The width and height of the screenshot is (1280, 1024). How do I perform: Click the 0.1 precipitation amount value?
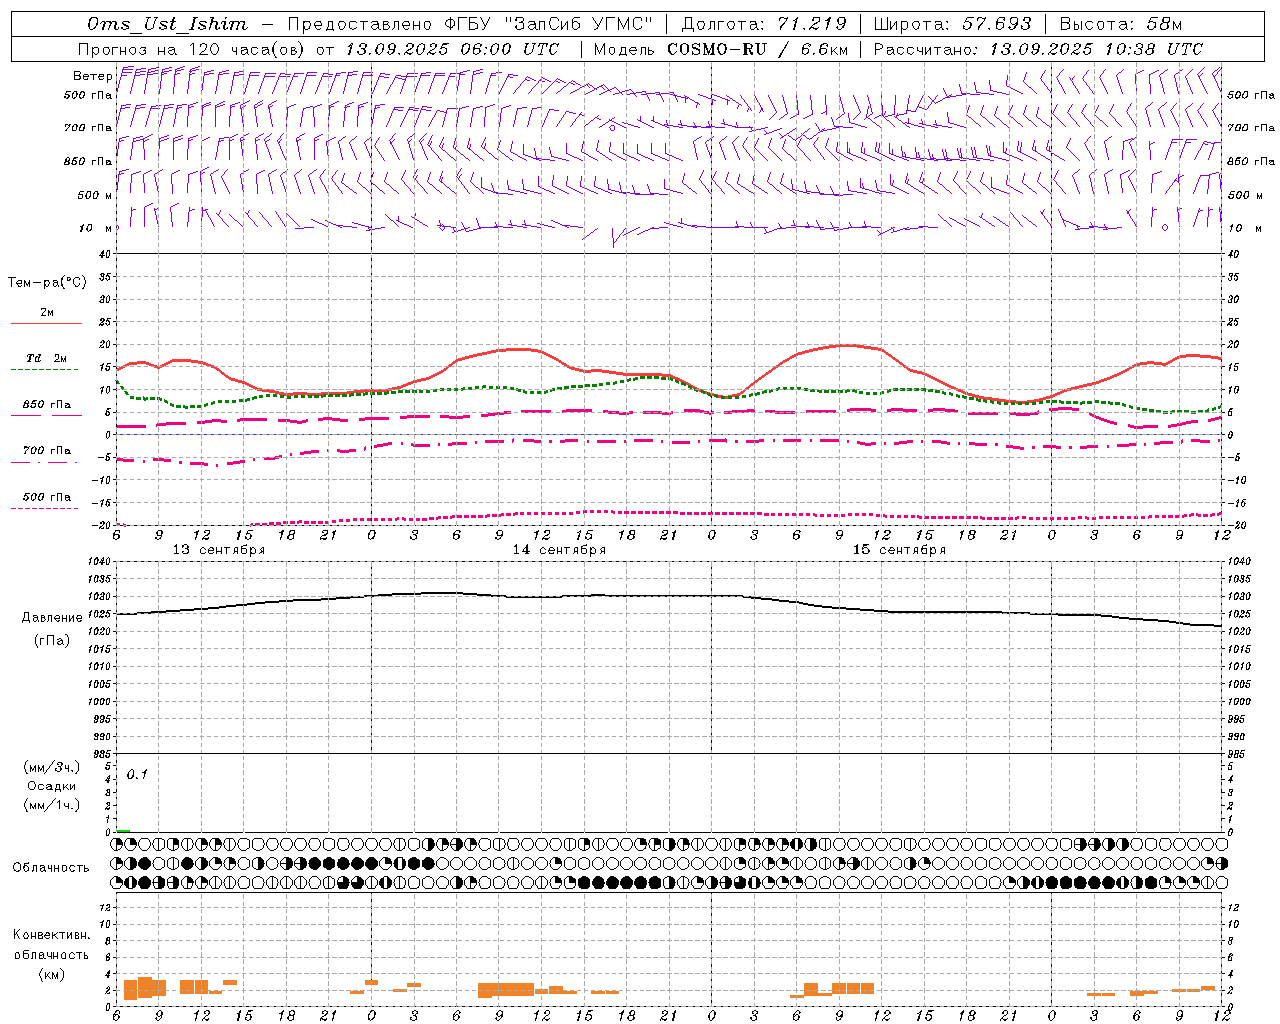(x=137, y=774)
